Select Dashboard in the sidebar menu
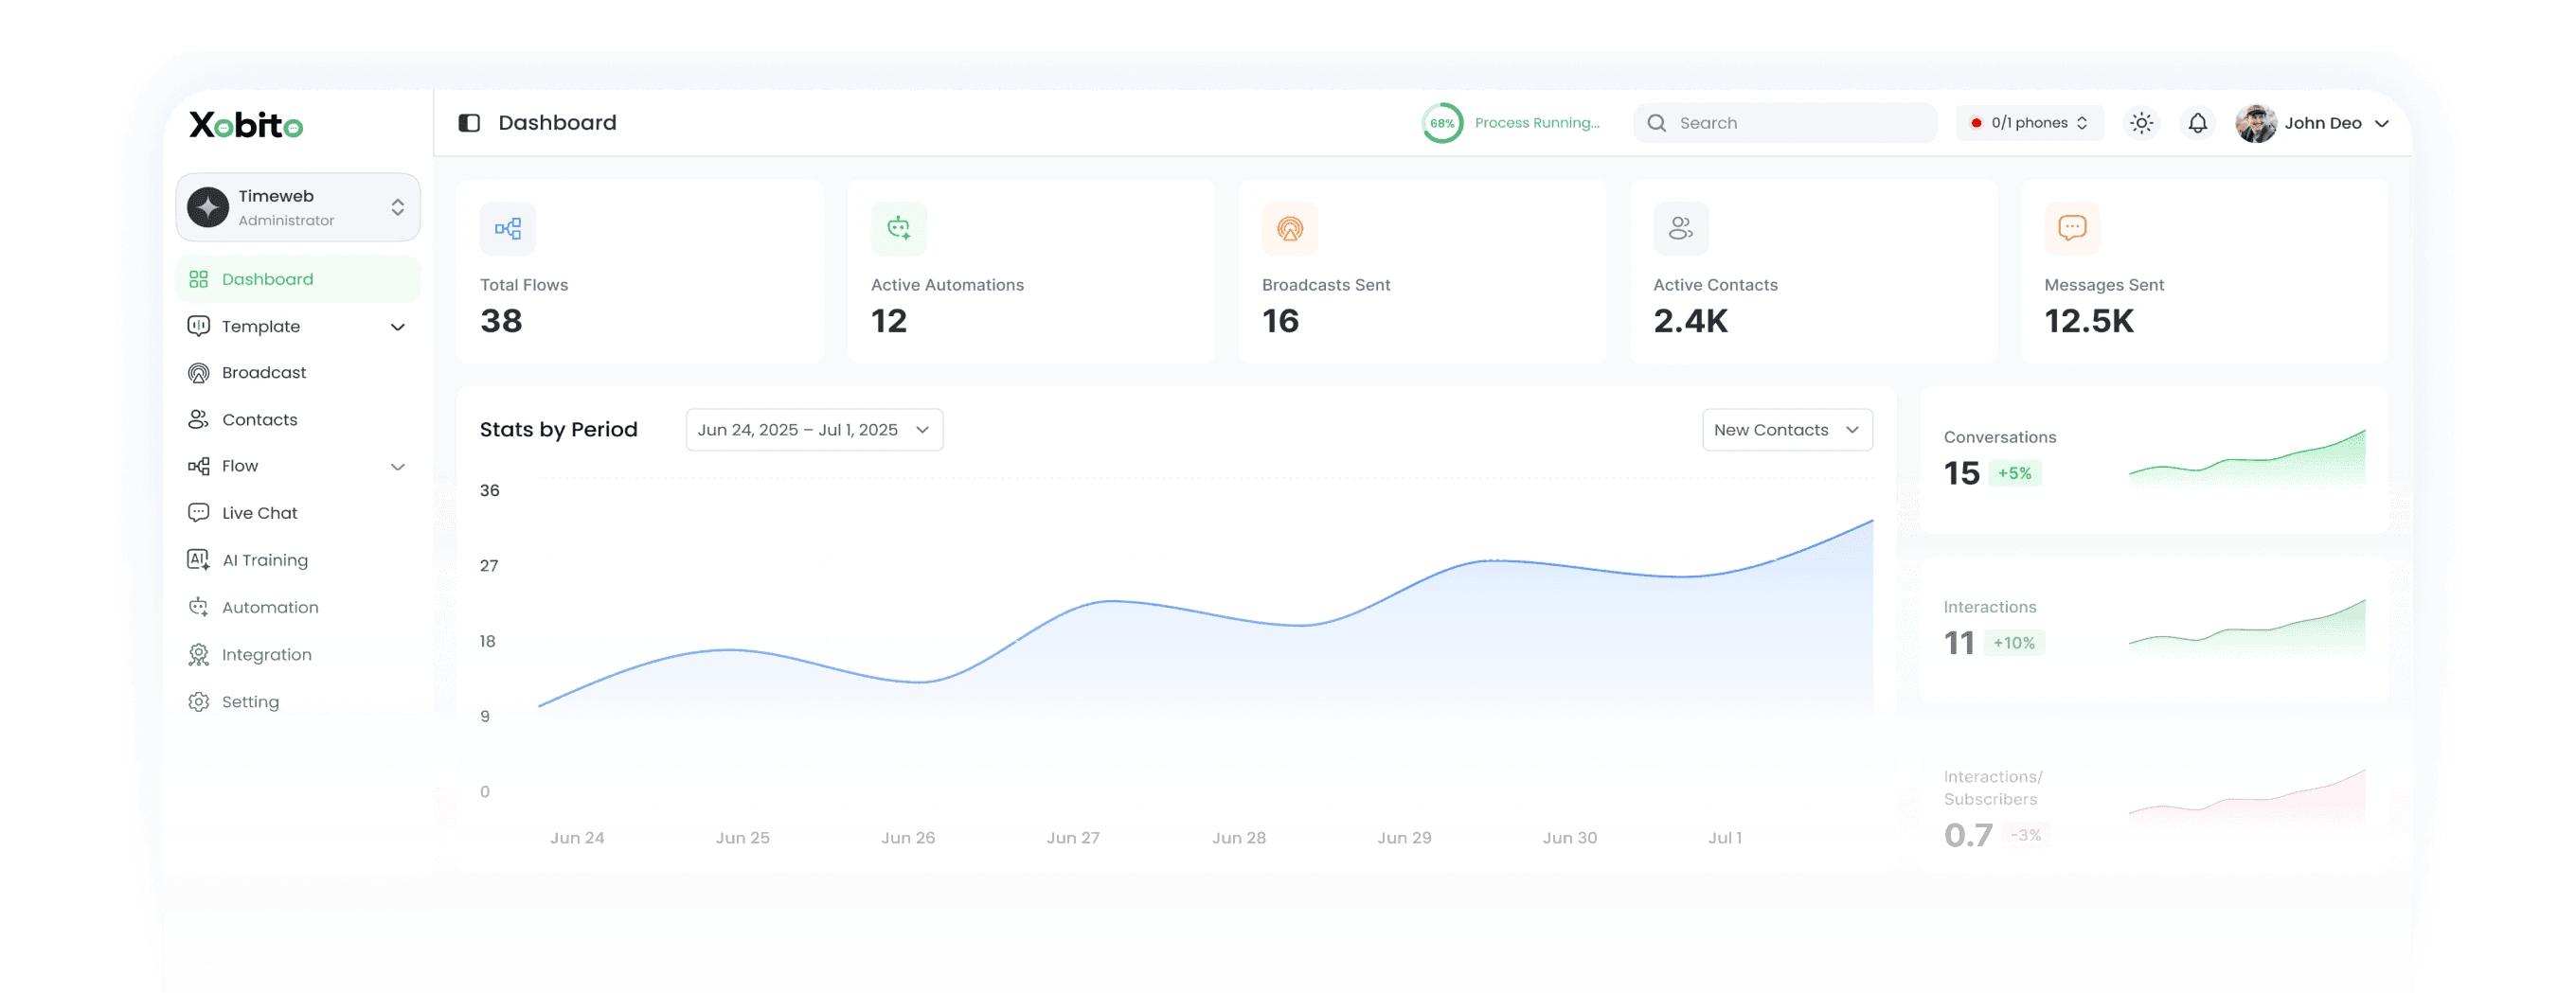Screen dimensions: 2576x993 click(x=266, y=279)
